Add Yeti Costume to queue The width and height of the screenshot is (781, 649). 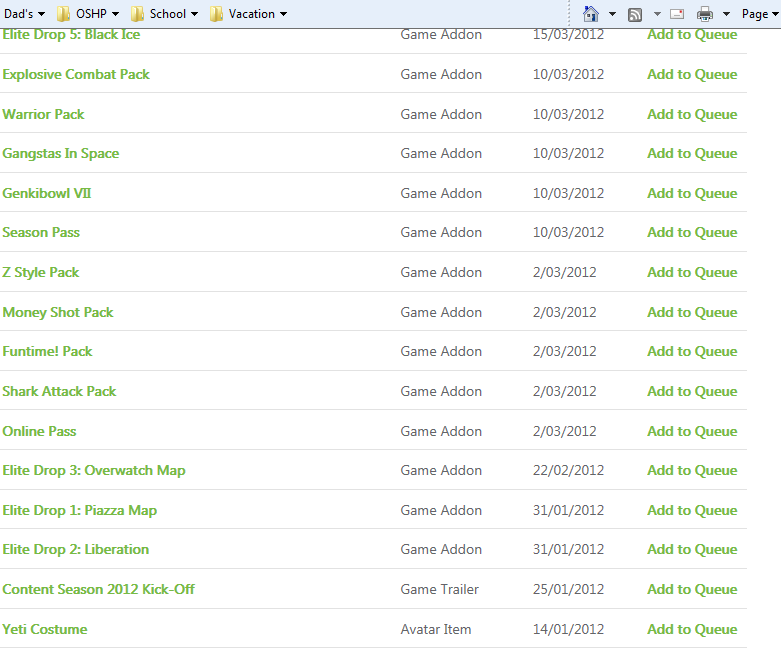pos(692,629)
